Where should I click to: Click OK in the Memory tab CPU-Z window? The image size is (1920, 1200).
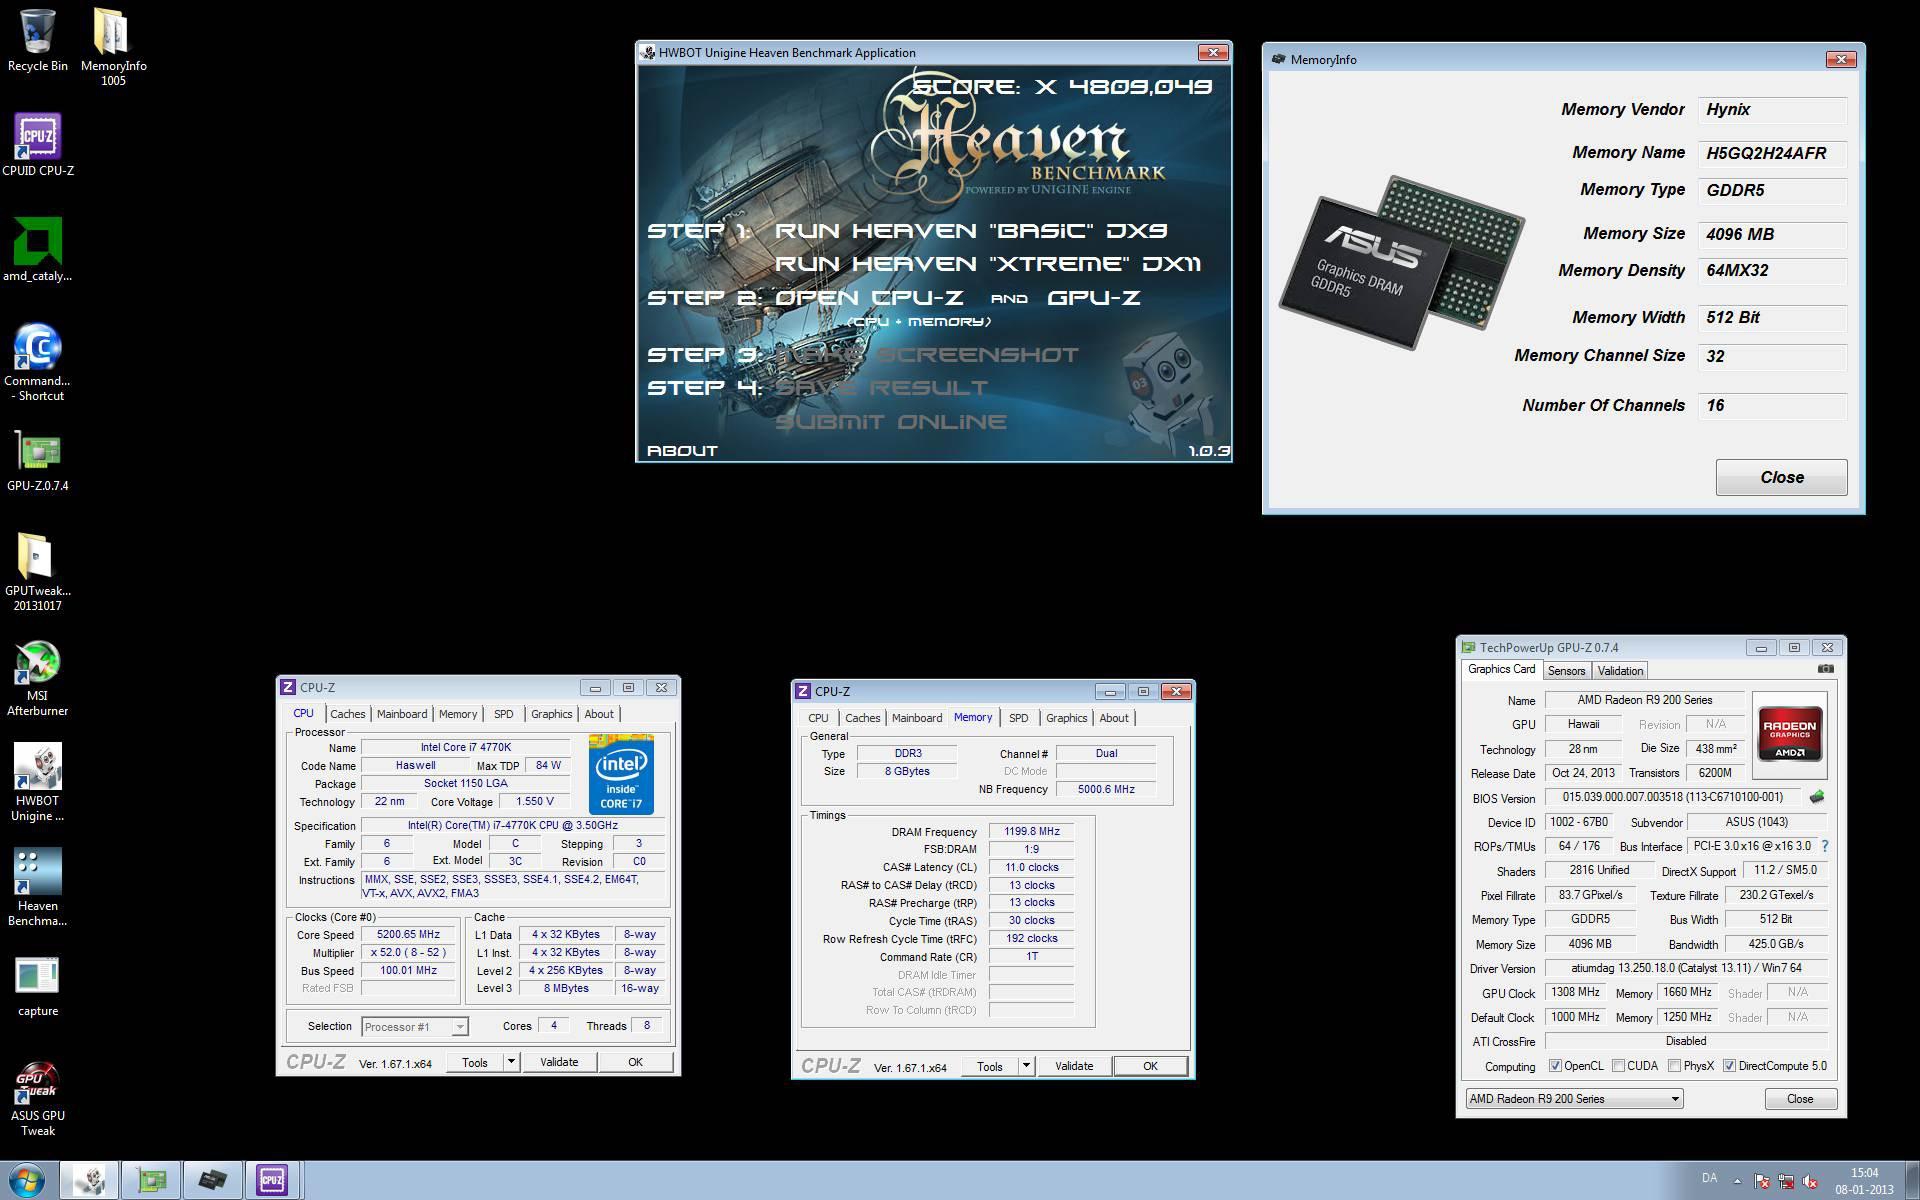pyautogui.click(x=1150, y=1066)
